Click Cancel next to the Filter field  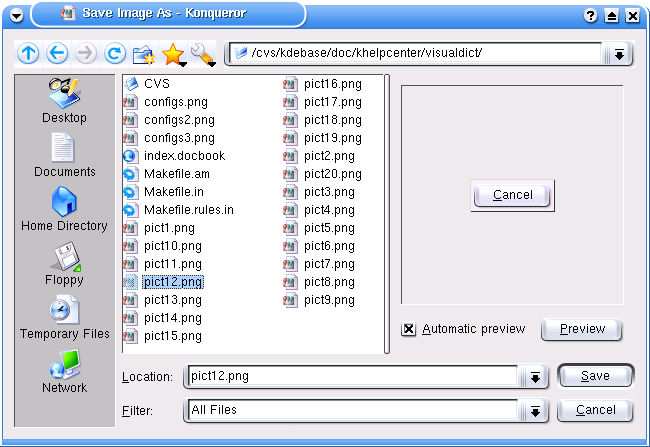click(x=595, y=410)
